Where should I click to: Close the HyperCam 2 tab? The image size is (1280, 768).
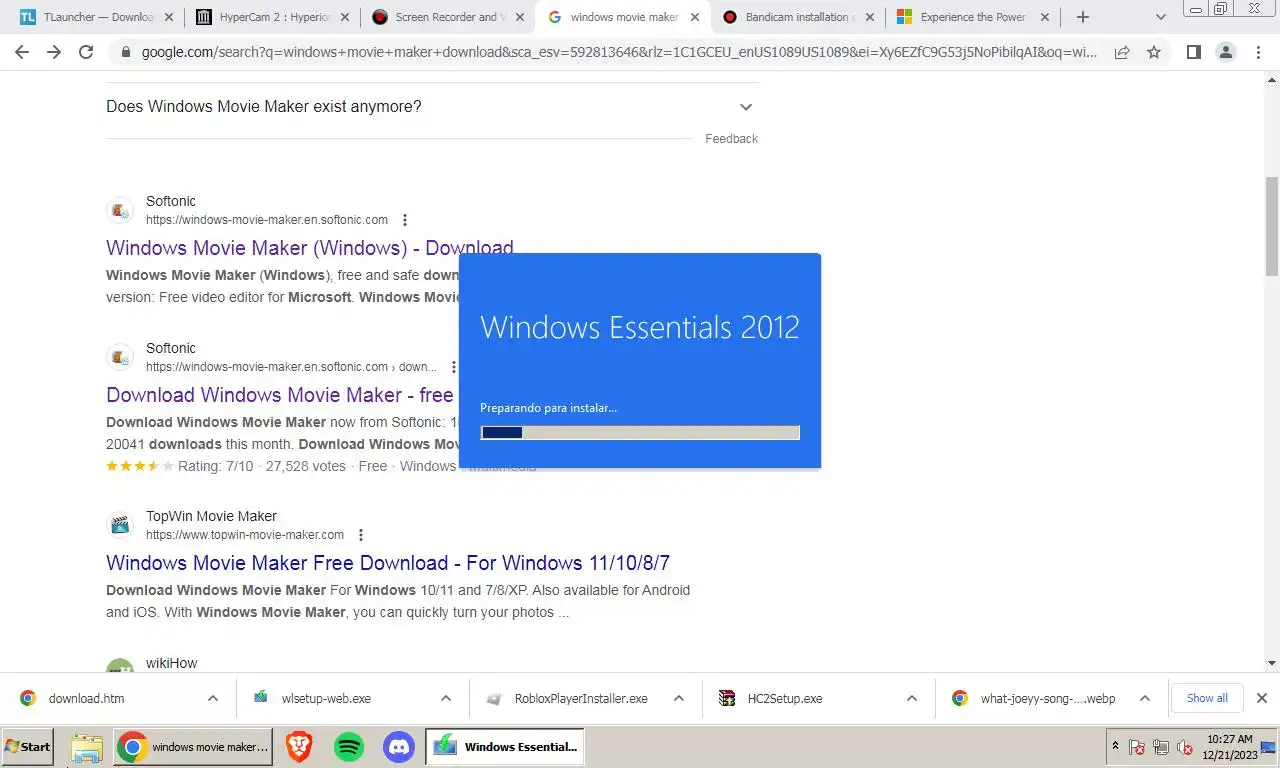[x=344, y=17]
